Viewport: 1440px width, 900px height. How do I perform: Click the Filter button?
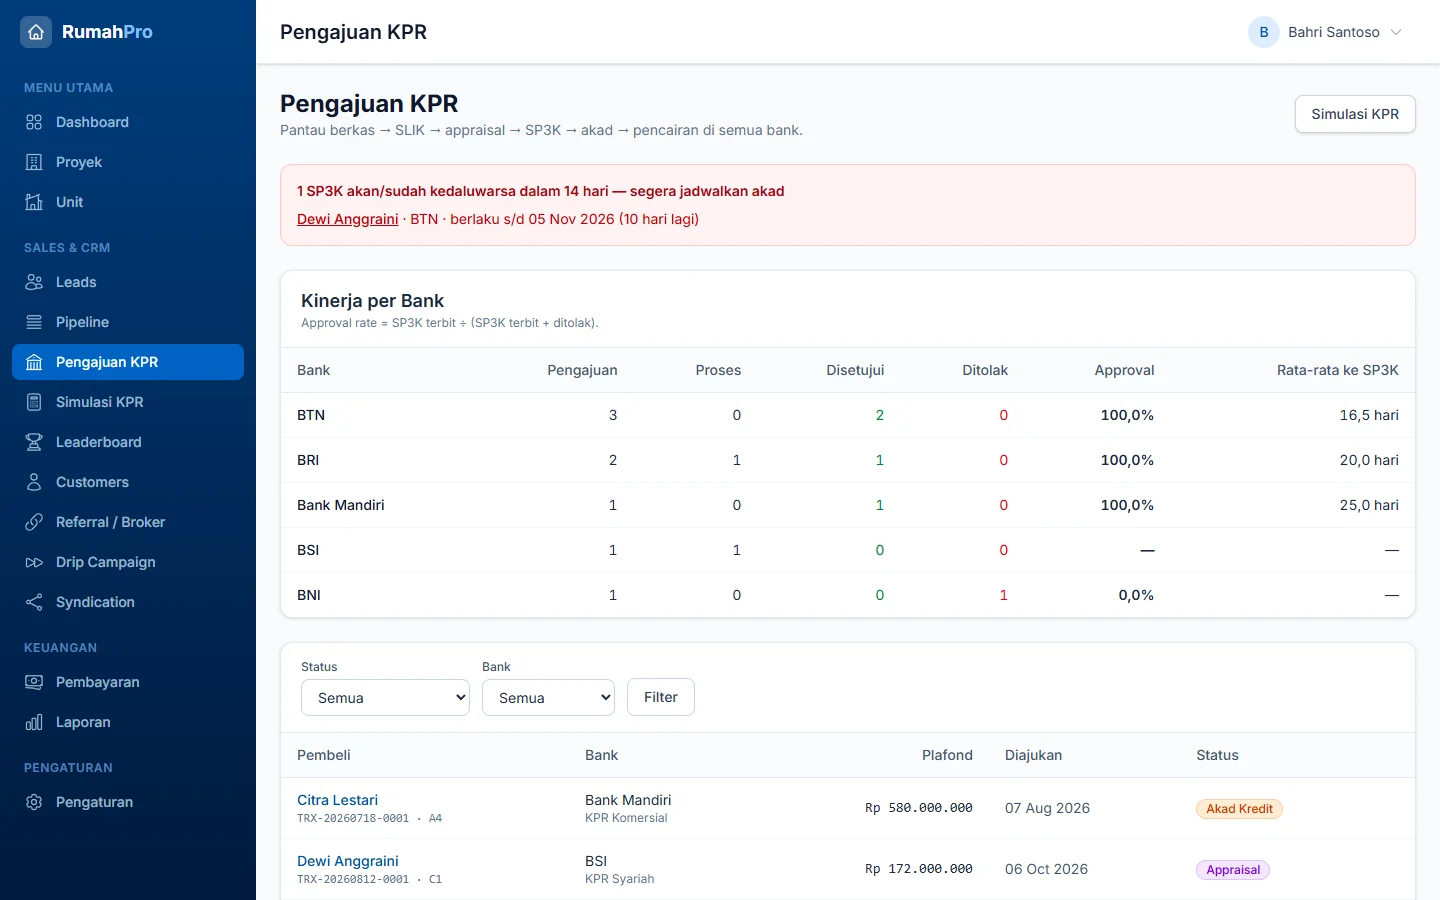[x=661, y=697]
